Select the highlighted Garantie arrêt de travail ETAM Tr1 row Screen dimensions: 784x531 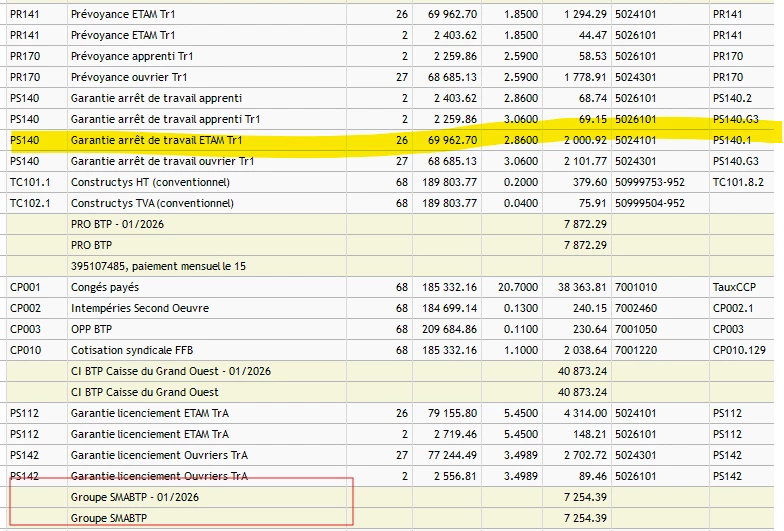click(157, 141)
